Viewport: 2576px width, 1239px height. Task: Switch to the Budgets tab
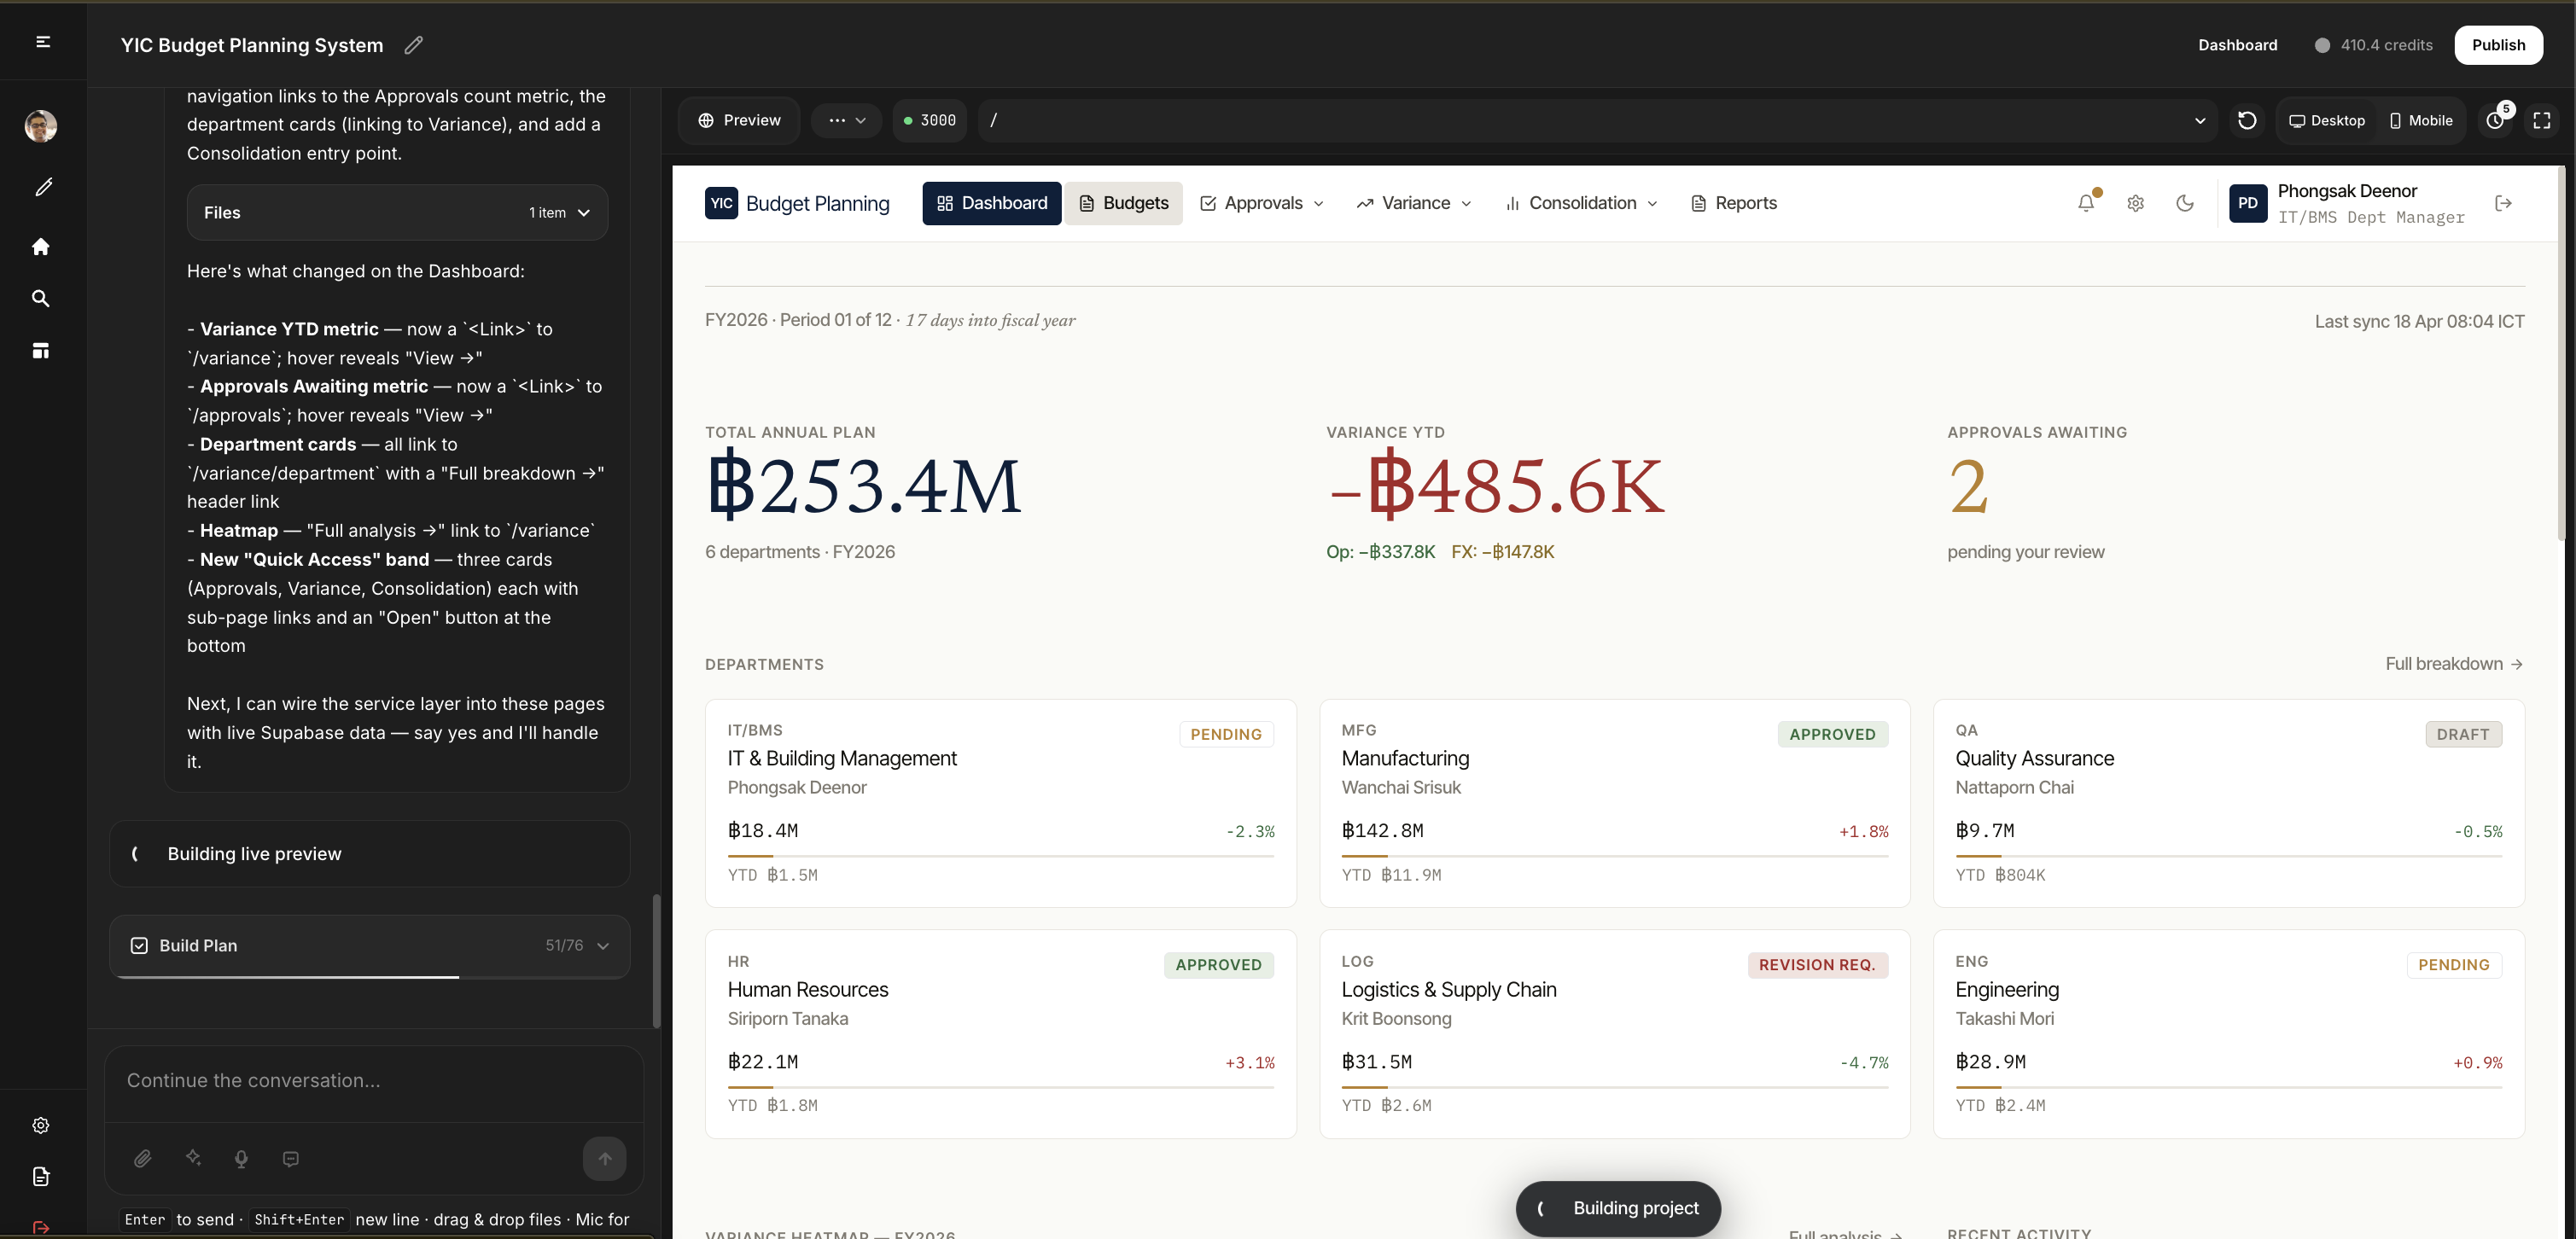click(x=1123, y=203)
